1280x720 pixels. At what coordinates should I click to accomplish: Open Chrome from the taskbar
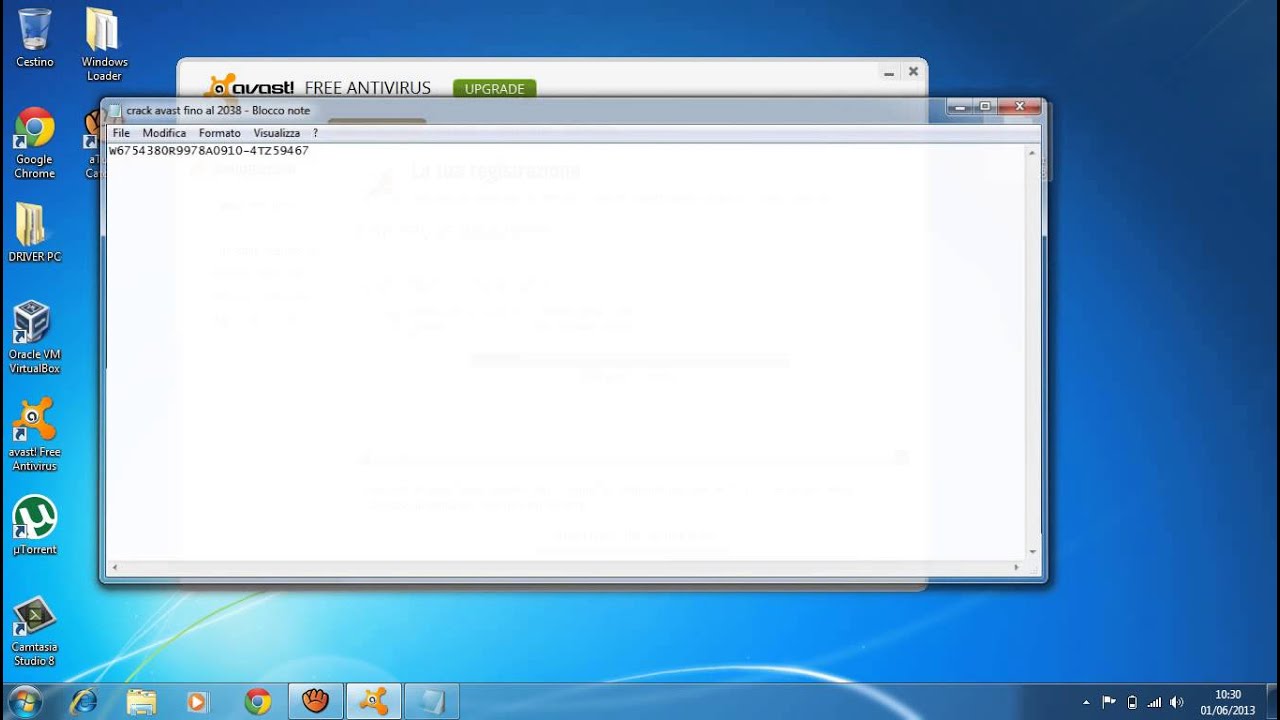click(x=257, y=702)
